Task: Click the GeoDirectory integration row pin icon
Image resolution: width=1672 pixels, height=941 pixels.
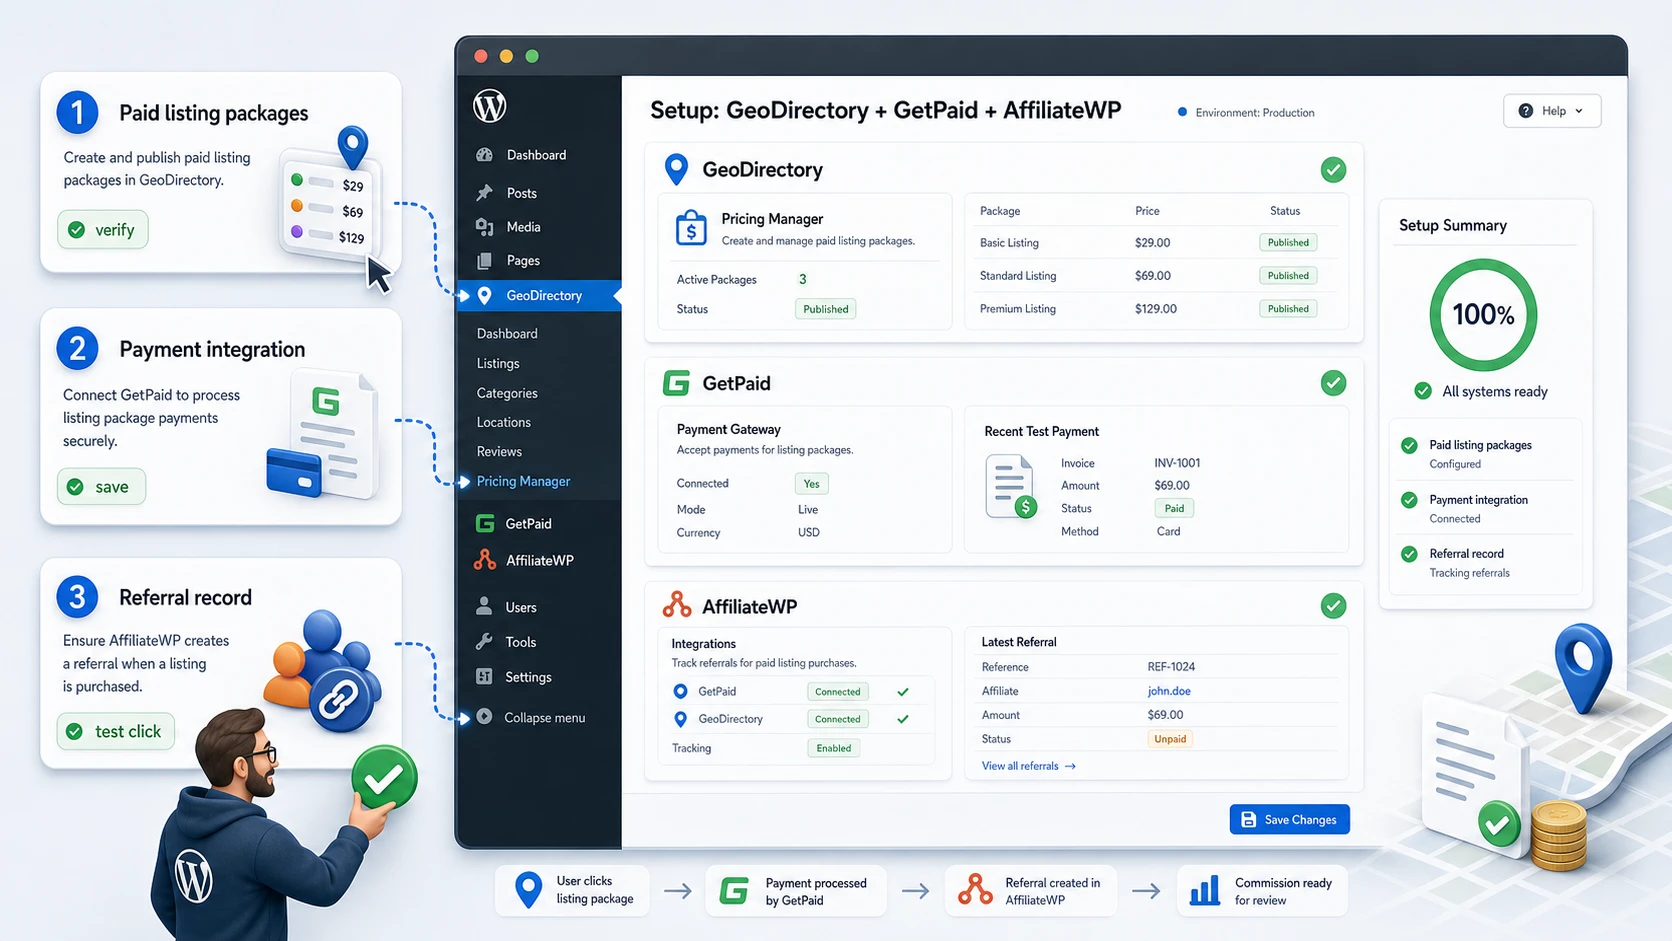Action: tap(680, 719)
